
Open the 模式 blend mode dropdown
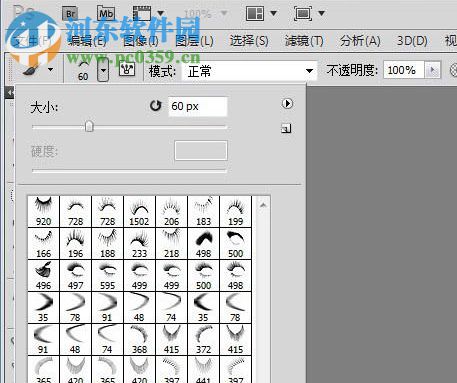pyautogui.click(x=249, y=71)
